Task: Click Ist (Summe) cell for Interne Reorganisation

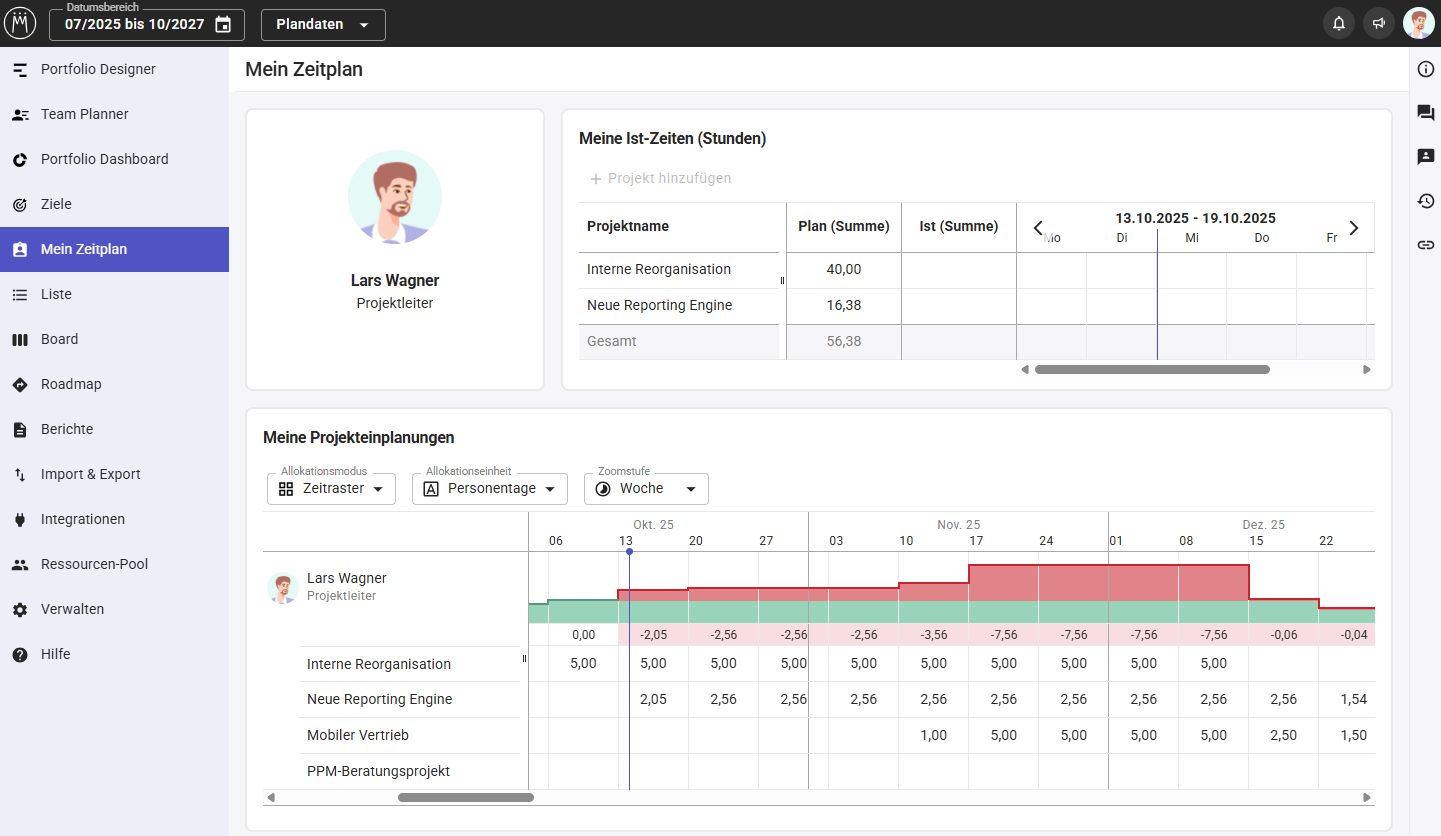Action: (x=958, y=270)
